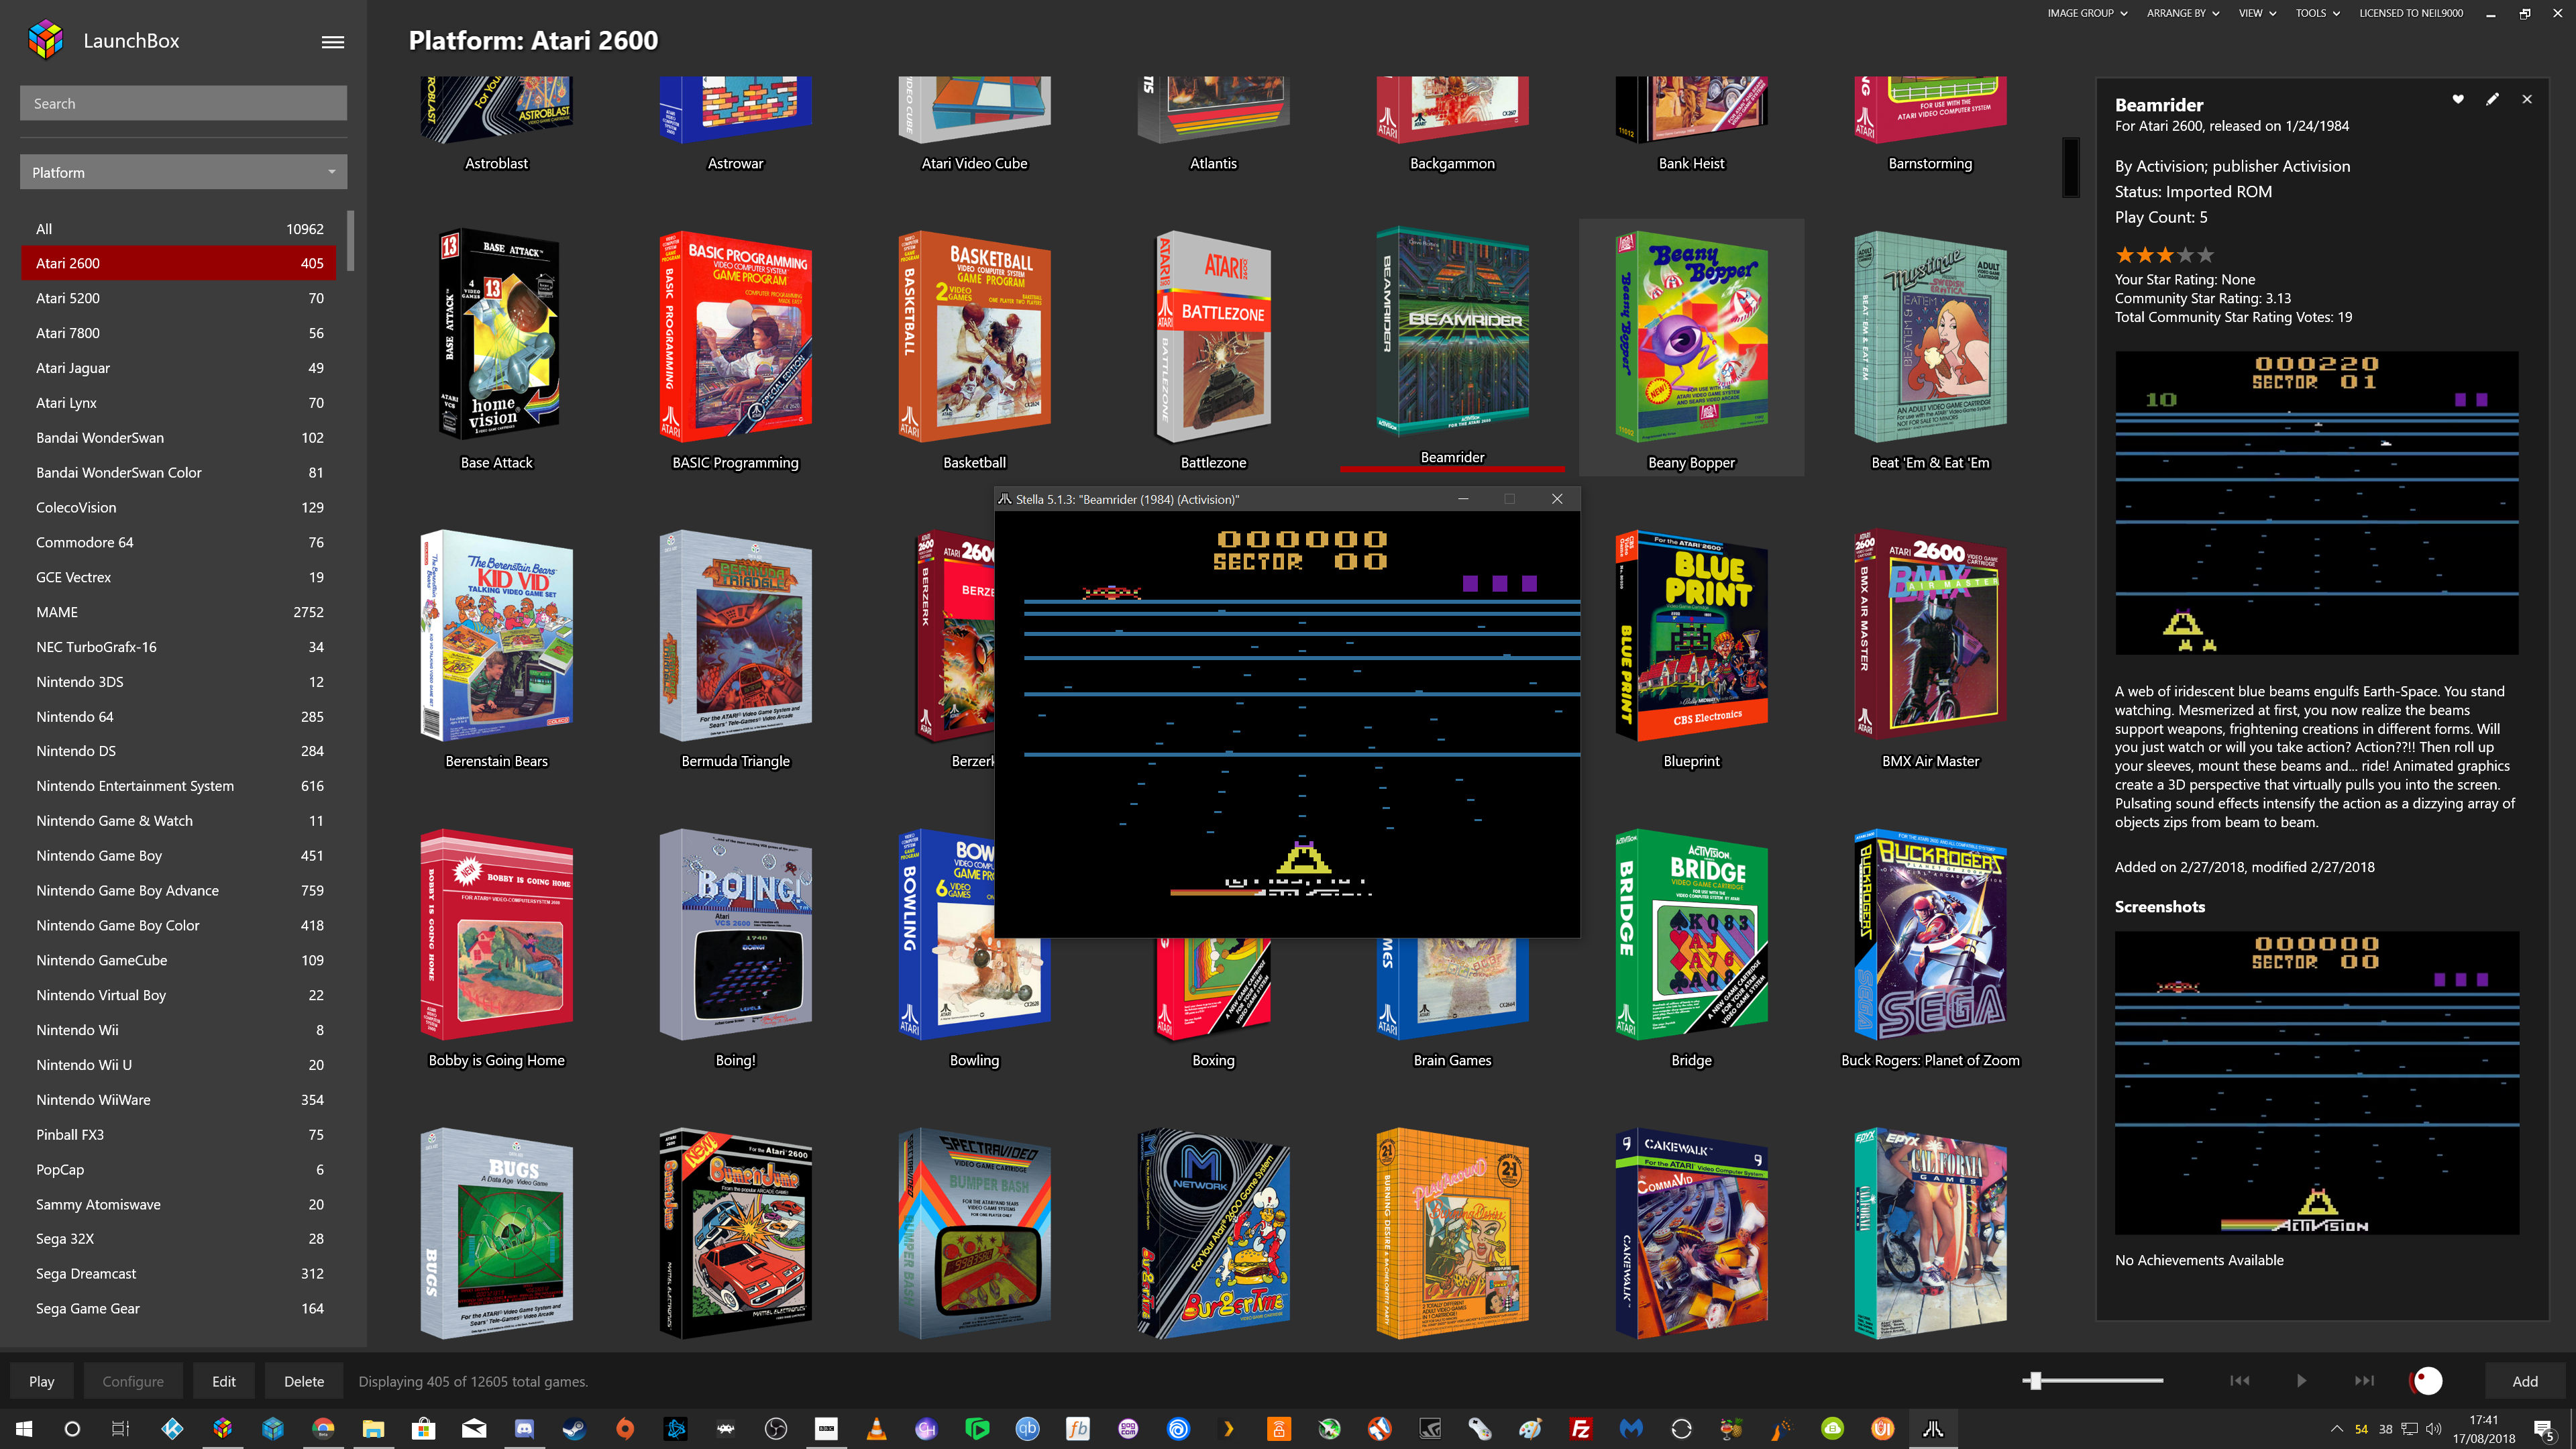Close the Beamrider details panel
The width and height of the screenshot is (2576, 1449).
click(x=2527, y=99)
